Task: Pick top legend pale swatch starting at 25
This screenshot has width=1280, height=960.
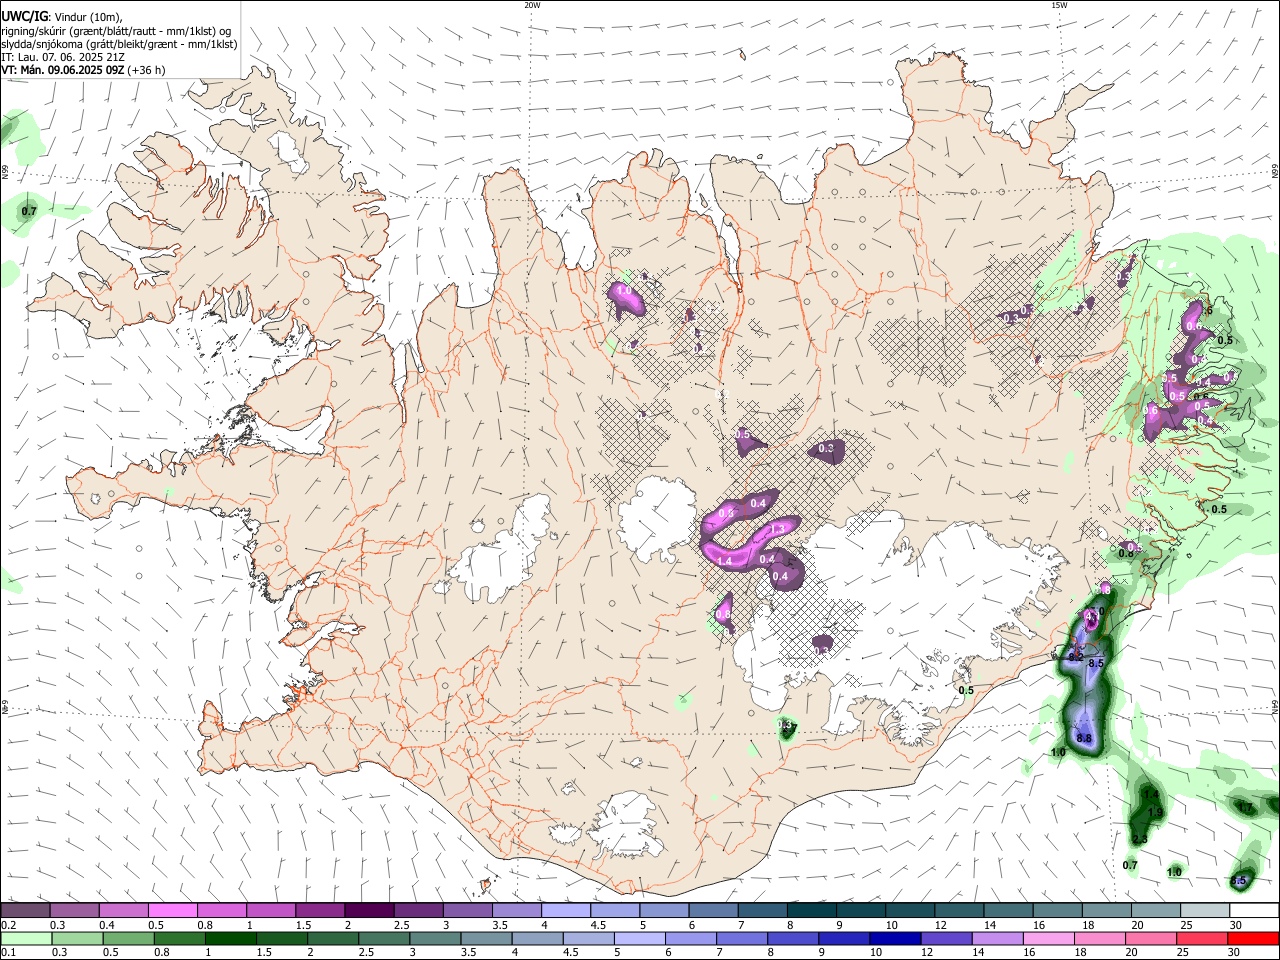Action: [x=1205, y=911]
